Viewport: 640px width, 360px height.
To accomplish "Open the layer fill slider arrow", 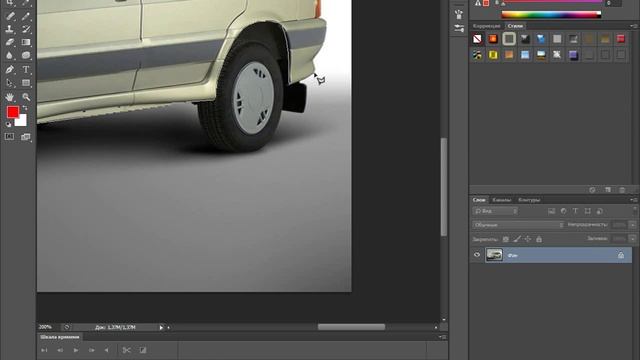I will point(633,239).
